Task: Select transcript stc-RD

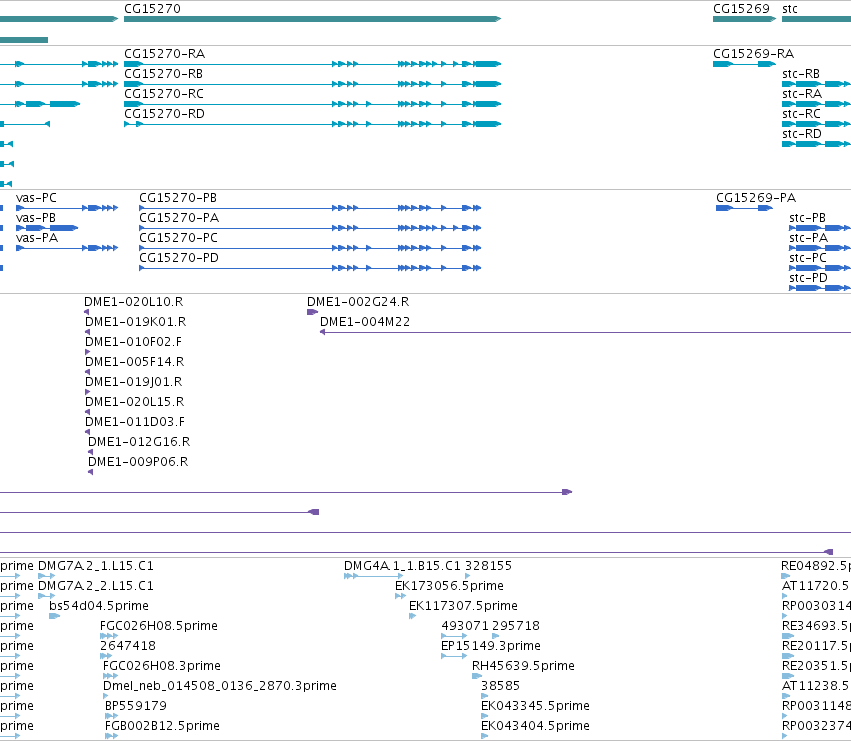Action: (816, 144)
